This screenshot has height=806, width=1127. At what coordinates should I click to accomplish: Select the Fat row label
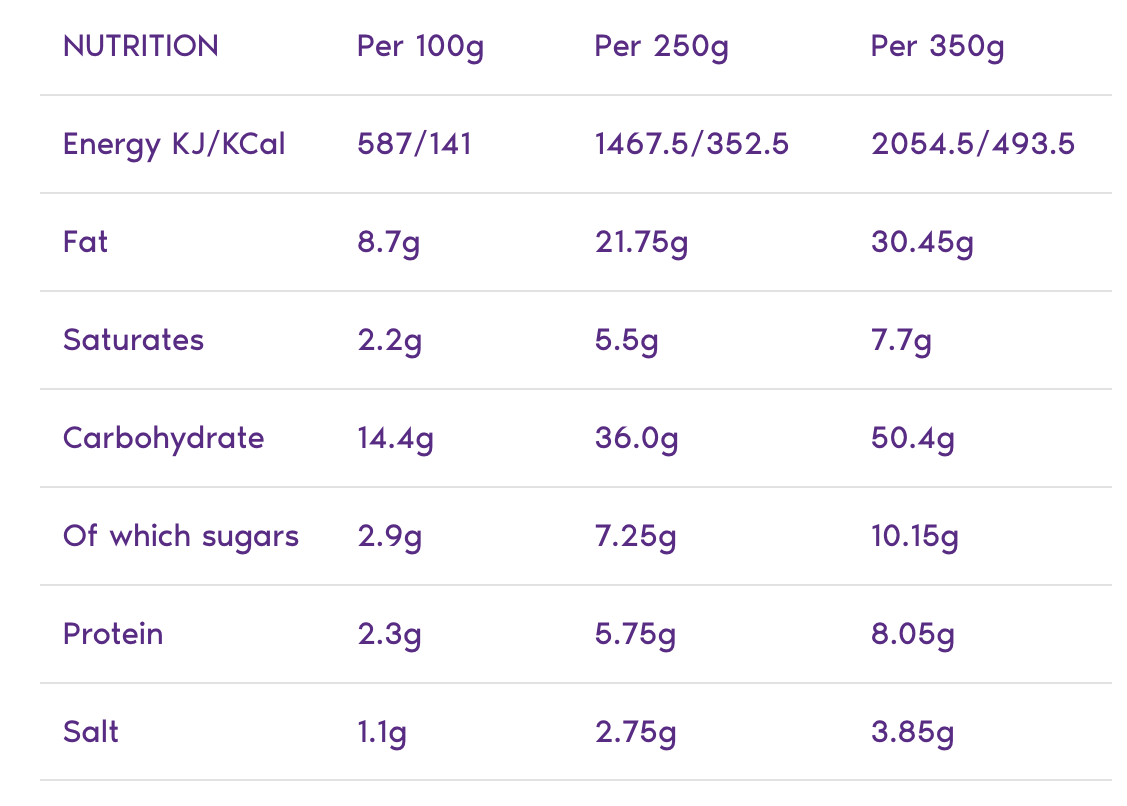click(85, 242)
